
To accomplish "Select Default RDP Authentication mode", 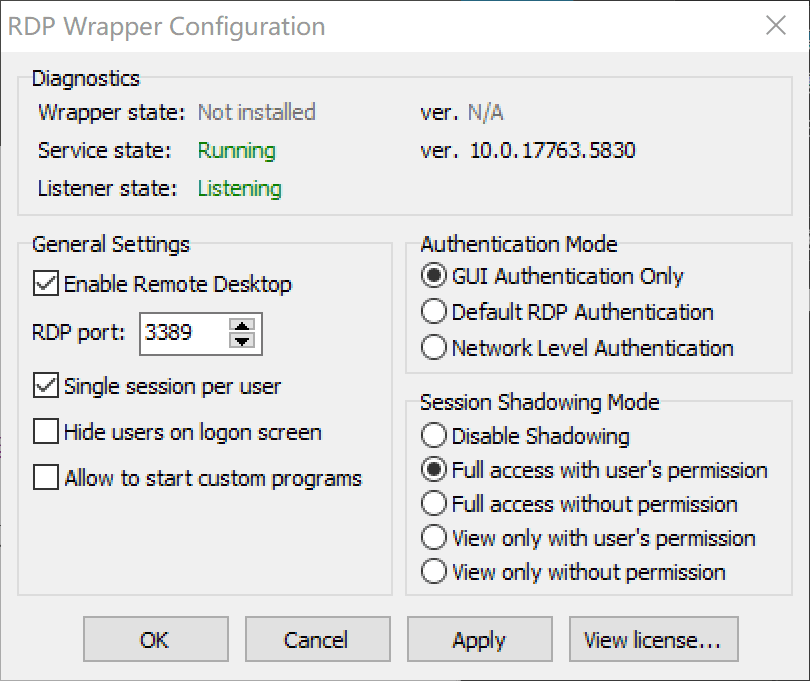I will tap(433, 312).
